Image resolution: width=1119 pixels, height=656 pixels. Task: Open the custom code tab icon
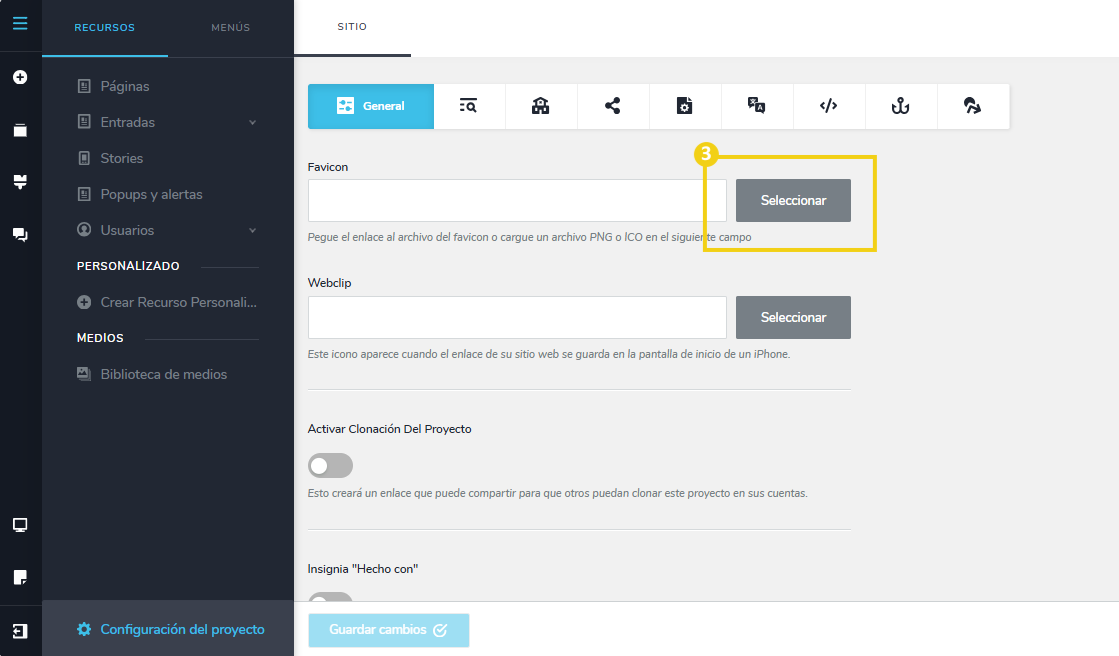coord(829,106)
